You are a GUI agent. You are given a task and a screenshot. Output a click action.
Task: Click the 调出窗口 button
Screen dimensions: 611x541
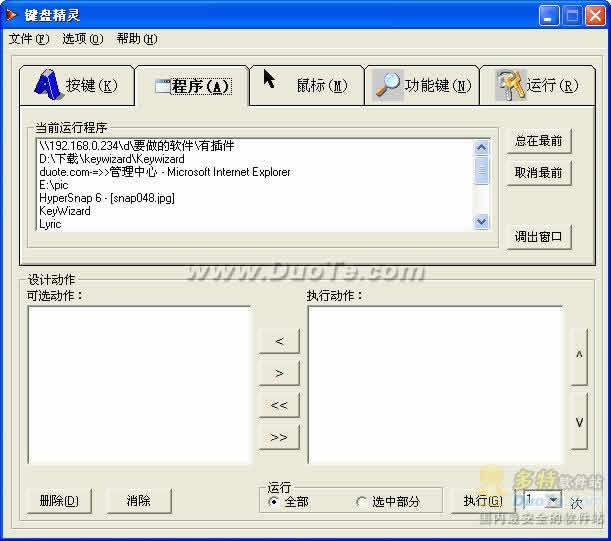pyautogui.click(x=539, y=236)
